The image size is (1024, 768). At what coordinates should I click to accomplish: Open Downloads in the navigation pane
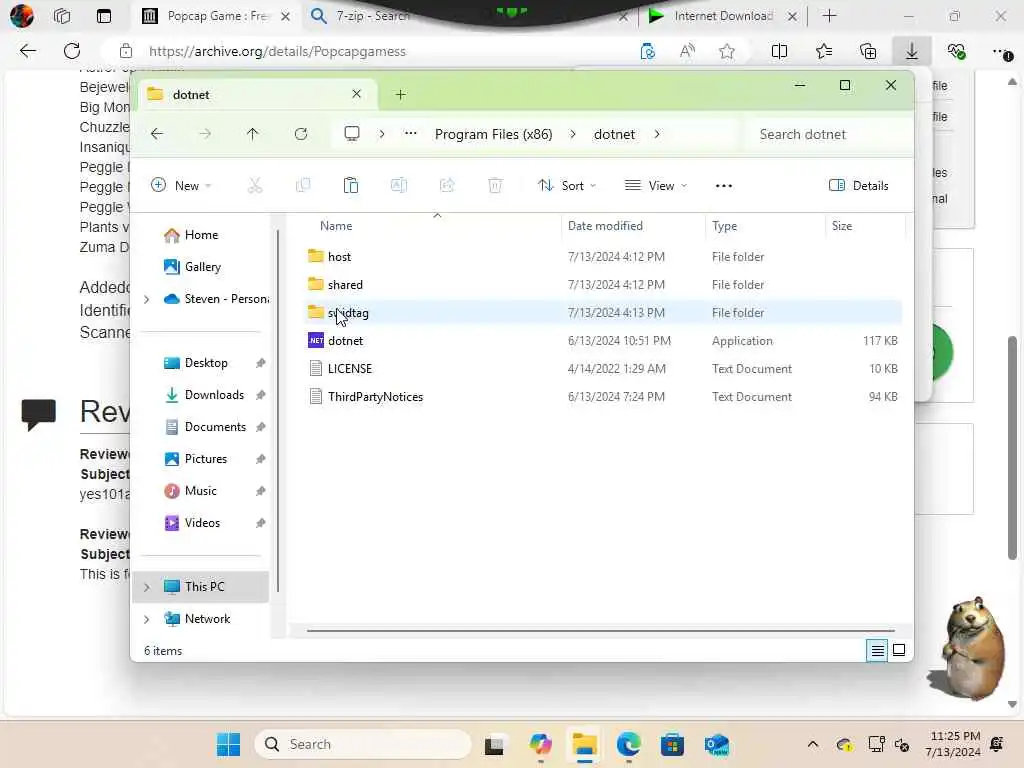pos(214,395)
